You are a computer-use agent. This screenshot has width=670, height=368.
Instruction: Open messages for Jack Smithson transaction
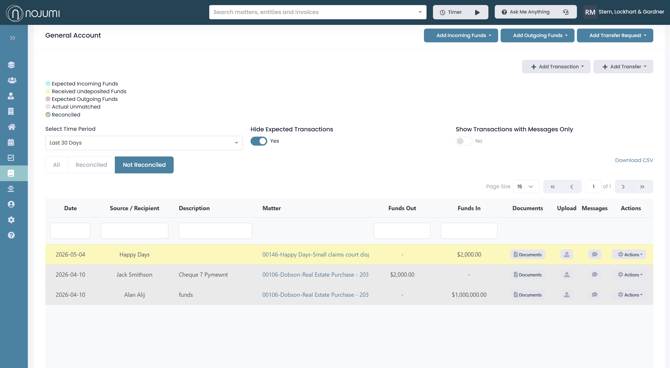594,274
